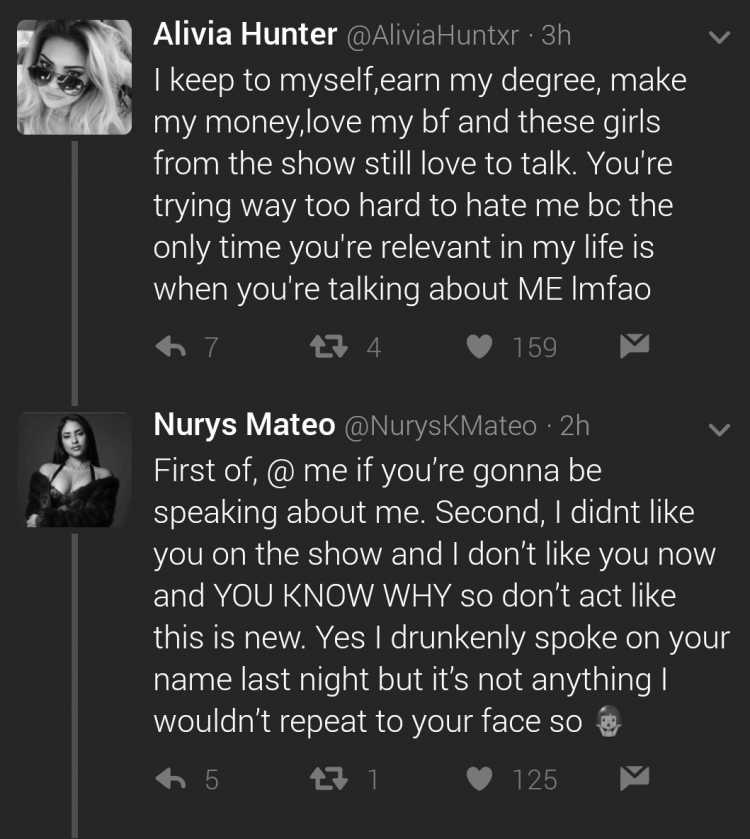Open Nurys Mateo's profile picture
750x839 pixels.
[x=74, y=470]
